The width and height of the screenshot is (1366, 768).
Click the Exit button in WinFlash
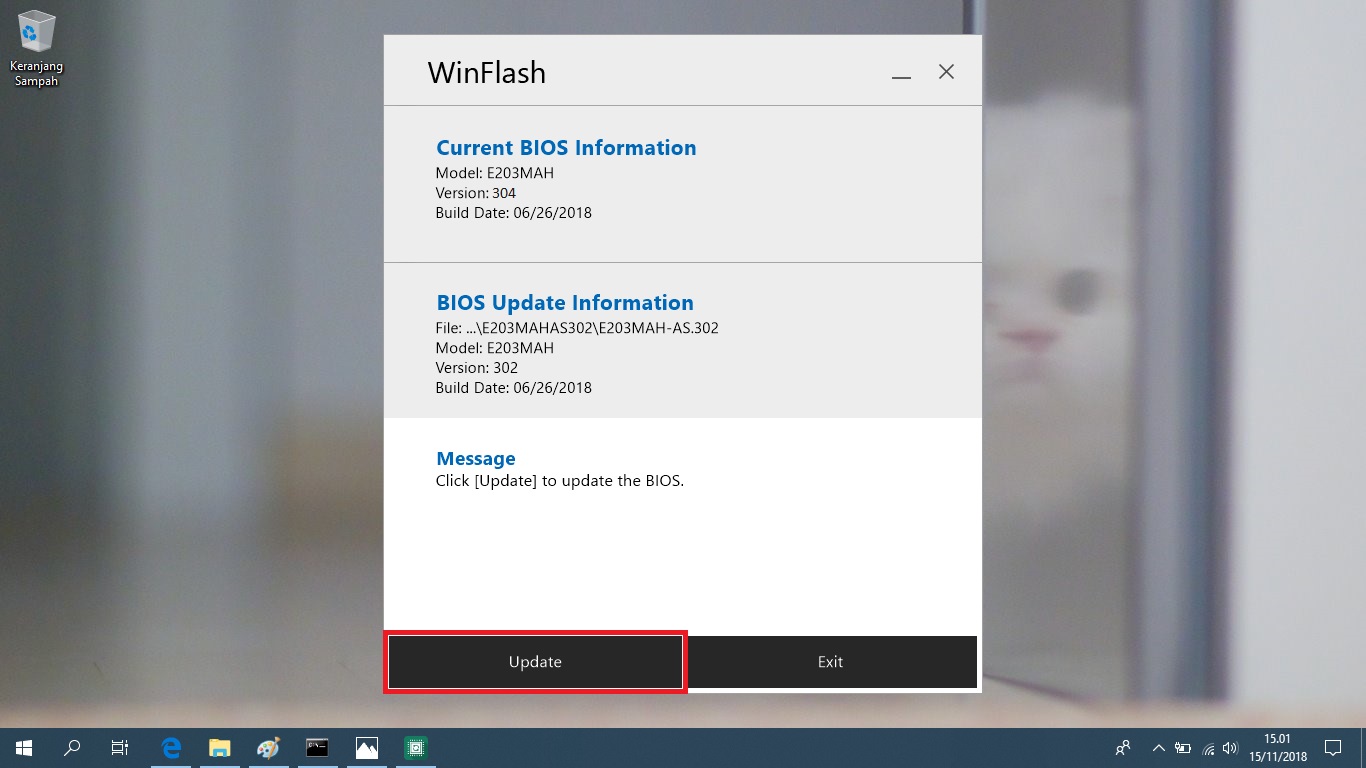830,662
